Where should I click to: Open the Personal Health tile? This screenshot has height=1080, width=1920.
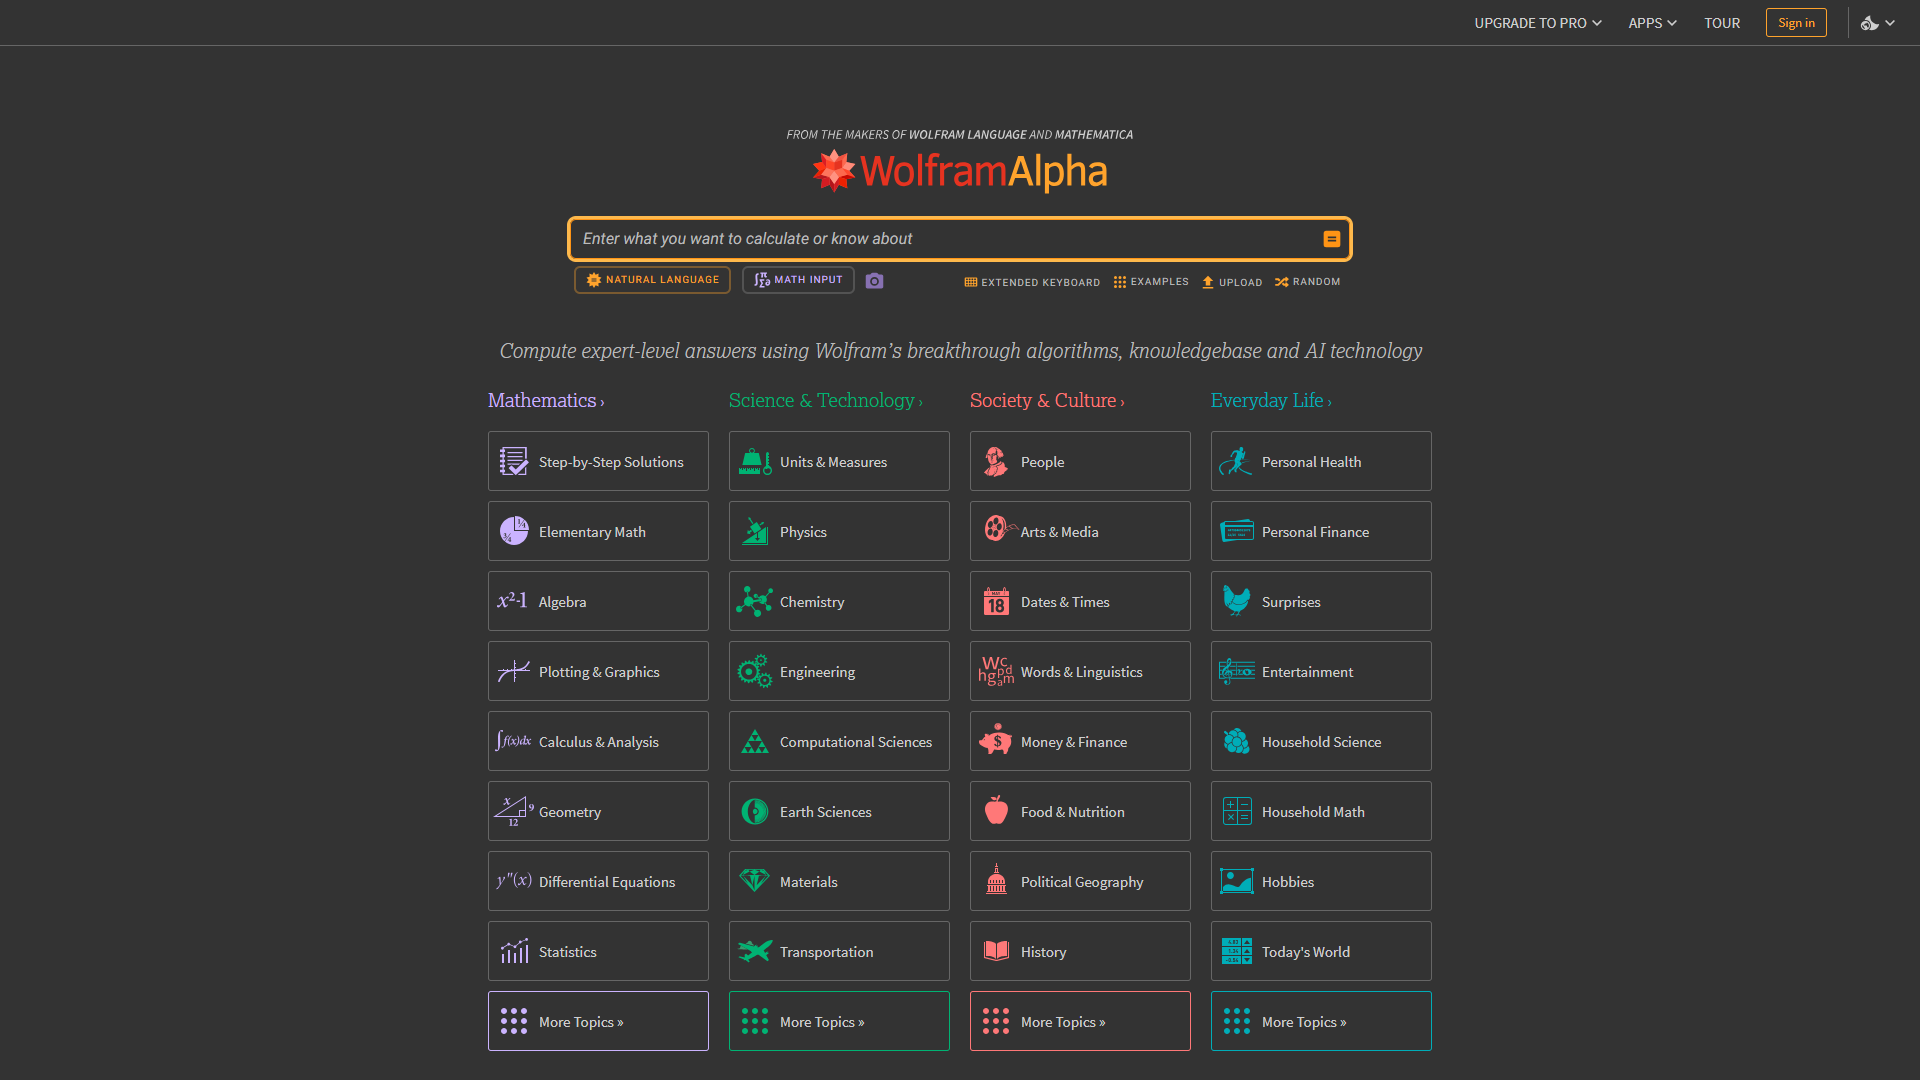click(x=1321, y=461)
